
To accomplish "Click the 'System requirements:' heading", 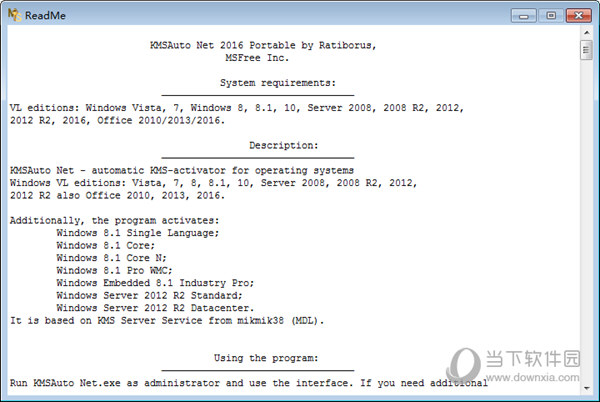I will [277, 83].
